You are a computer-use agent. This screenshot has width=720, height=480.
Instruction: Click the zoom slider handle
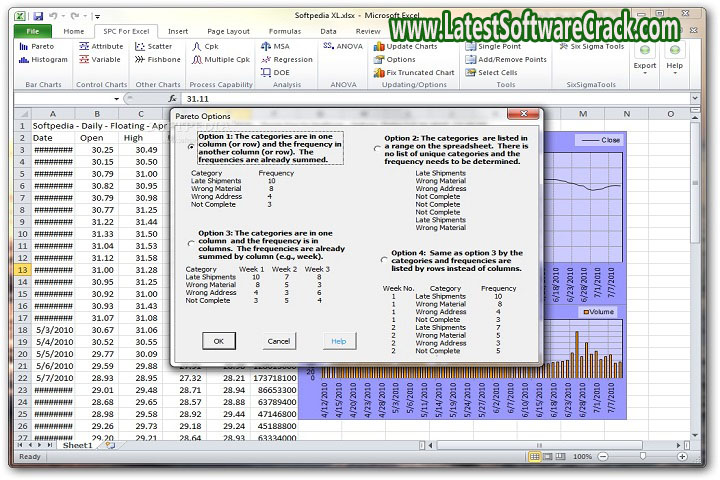pos(642,456)
